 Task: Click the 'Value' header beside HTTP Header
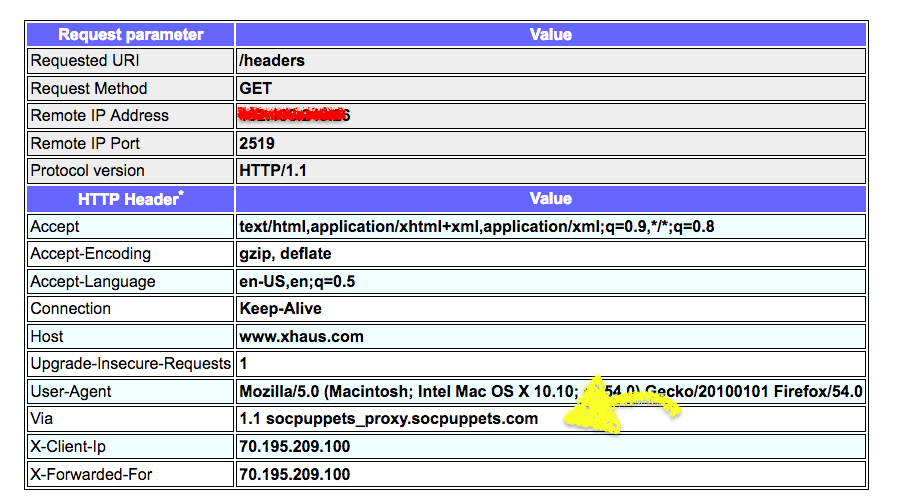550,199
